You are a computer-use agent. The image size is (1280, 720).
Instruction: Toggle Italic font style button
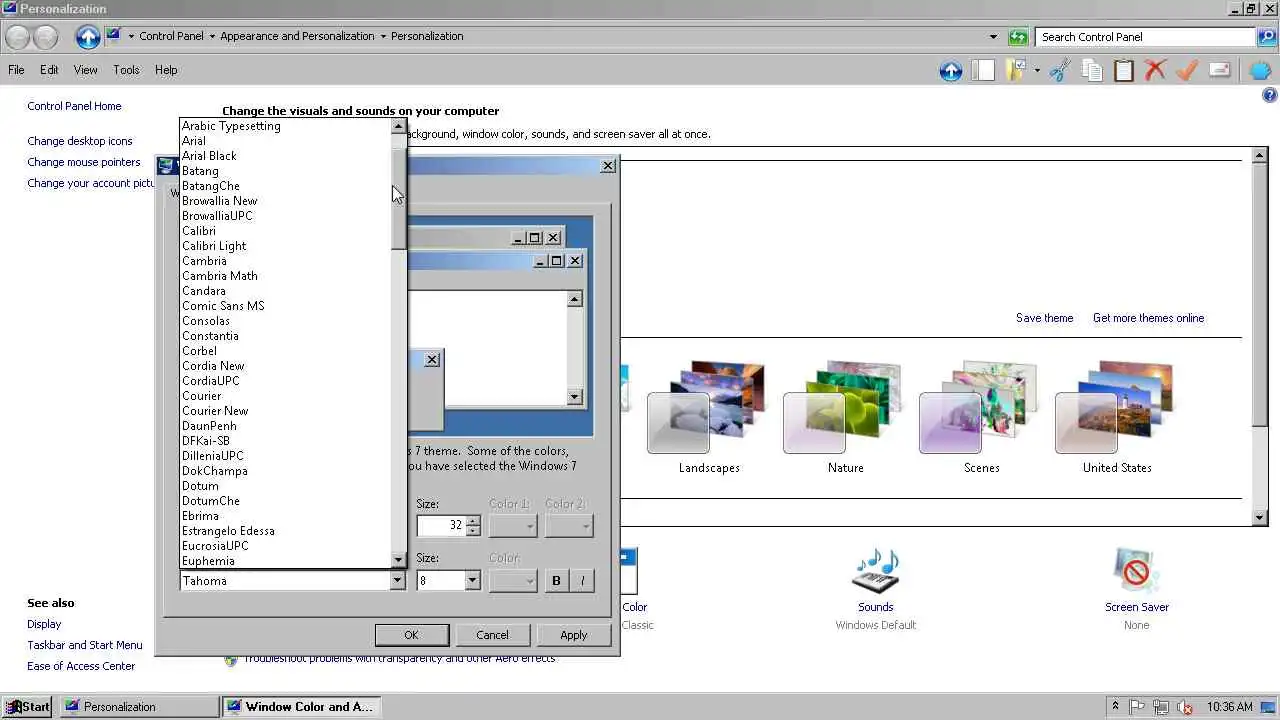582,581
